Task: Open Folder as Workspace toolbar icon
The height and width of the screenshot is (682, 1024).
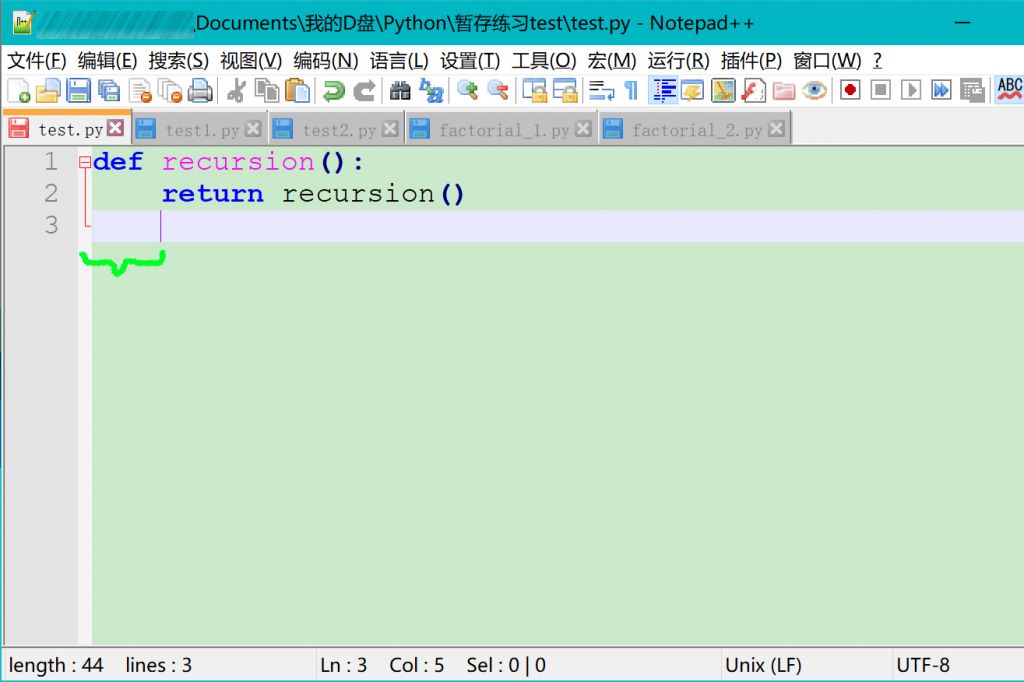Action: [x=784, y=90]
